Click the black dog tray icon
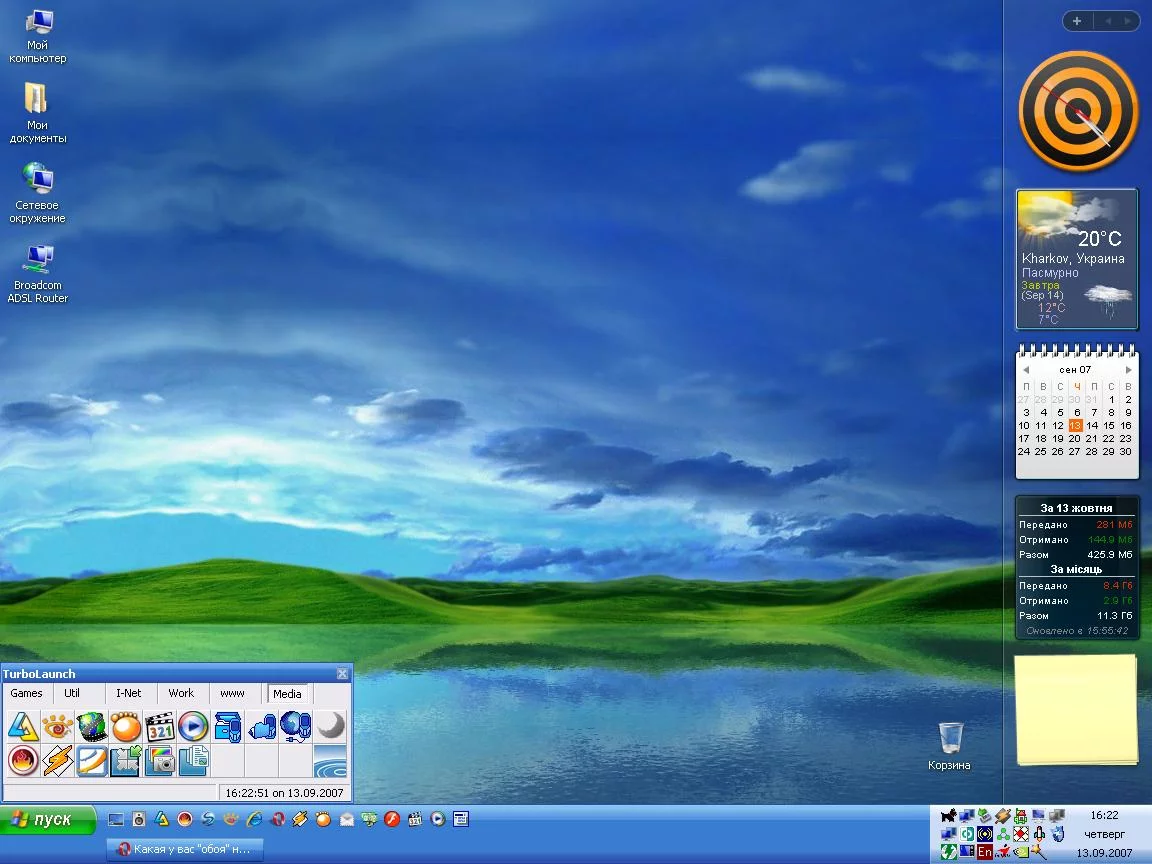This screenshot has width=1152, height=864. click(x=948, y=816)
